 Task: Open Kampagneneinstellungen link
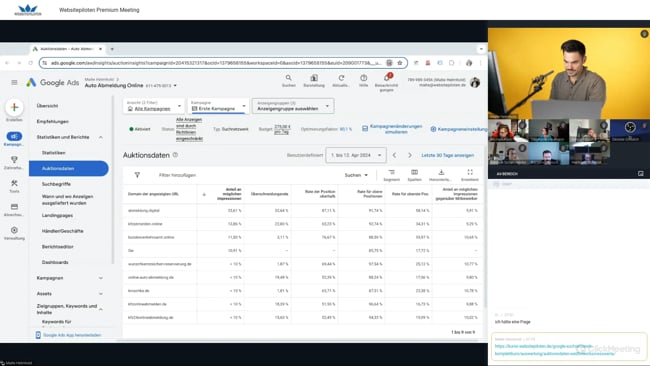click(459, 129)
